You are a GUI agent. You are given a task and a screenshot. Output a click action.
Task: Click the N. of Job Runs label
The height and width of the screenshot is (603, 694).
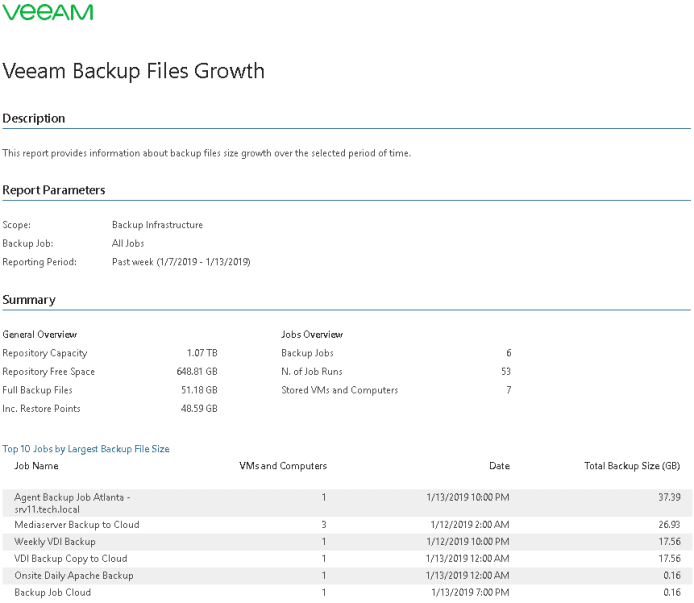pos(312,372)
